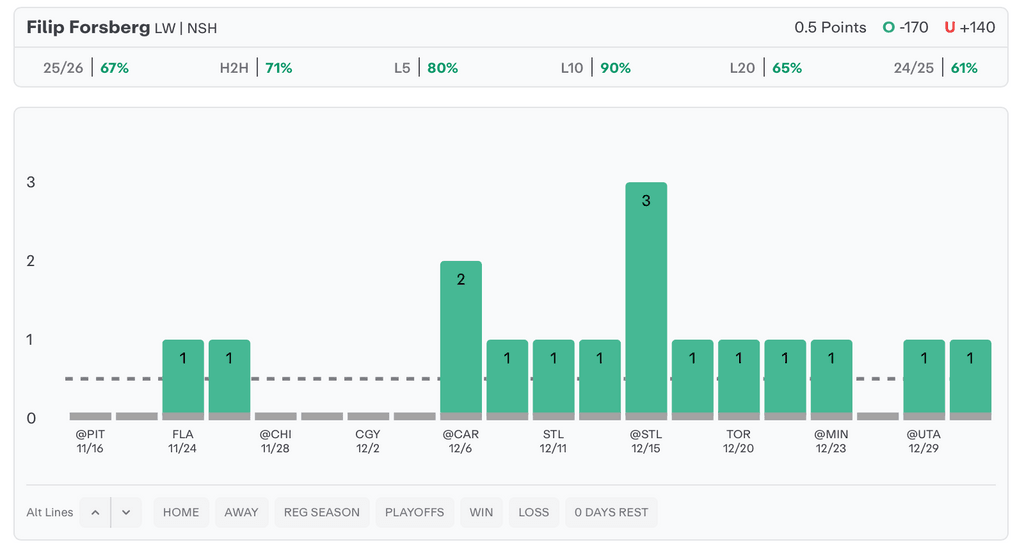Enable the PLAYOFFS filter
The height and width of the screenshot is (559, 1024).
click(x=415, y=512)
